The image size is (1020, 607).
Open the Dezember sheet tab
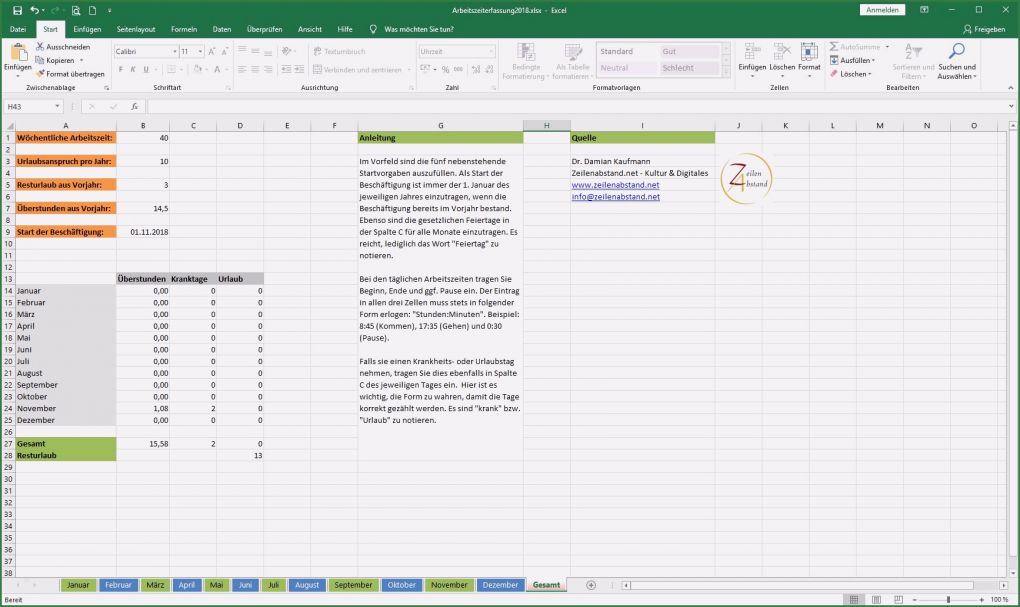500,585
